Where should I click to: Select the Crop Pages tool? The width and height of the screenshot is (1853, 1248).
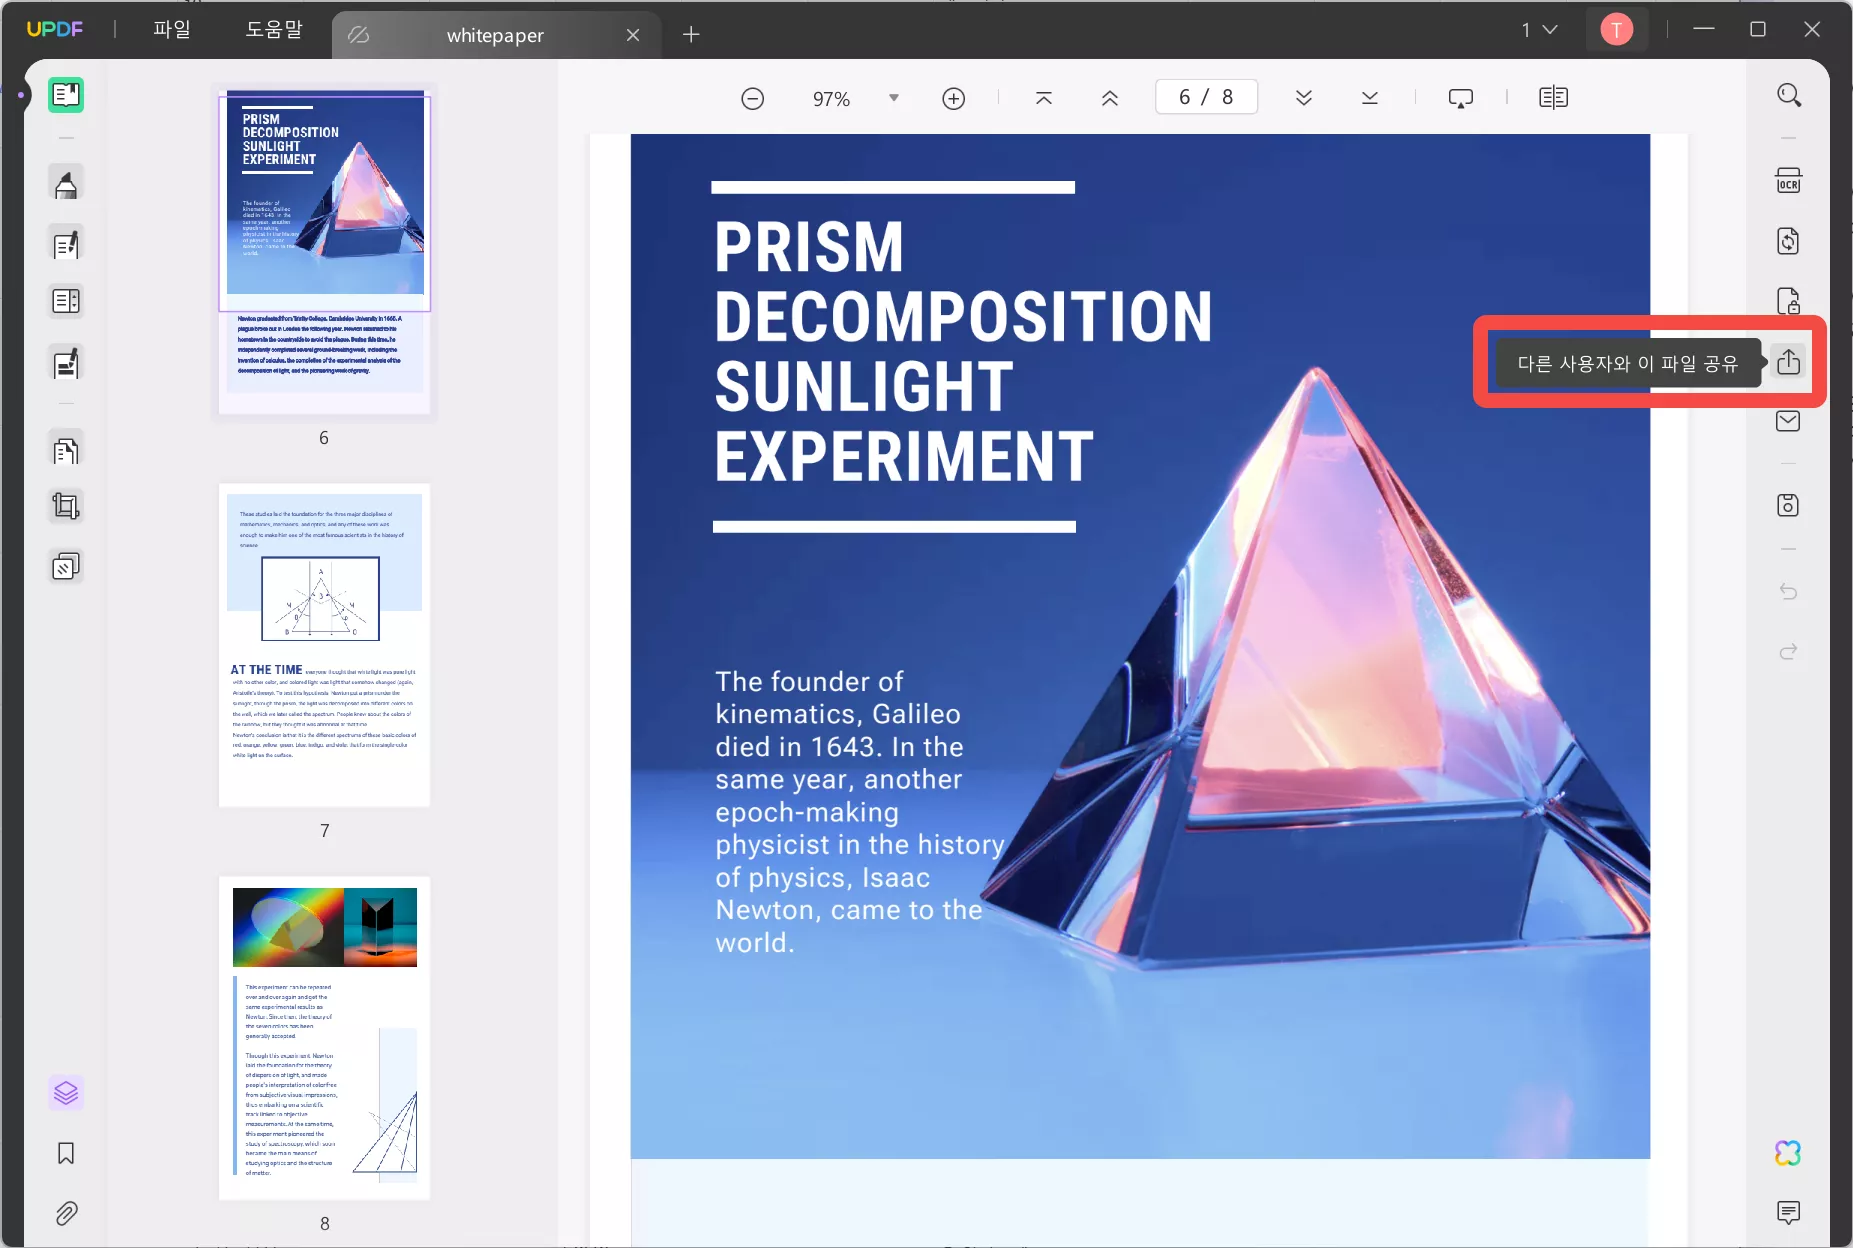pyautogui.click(x=66, y=507)
